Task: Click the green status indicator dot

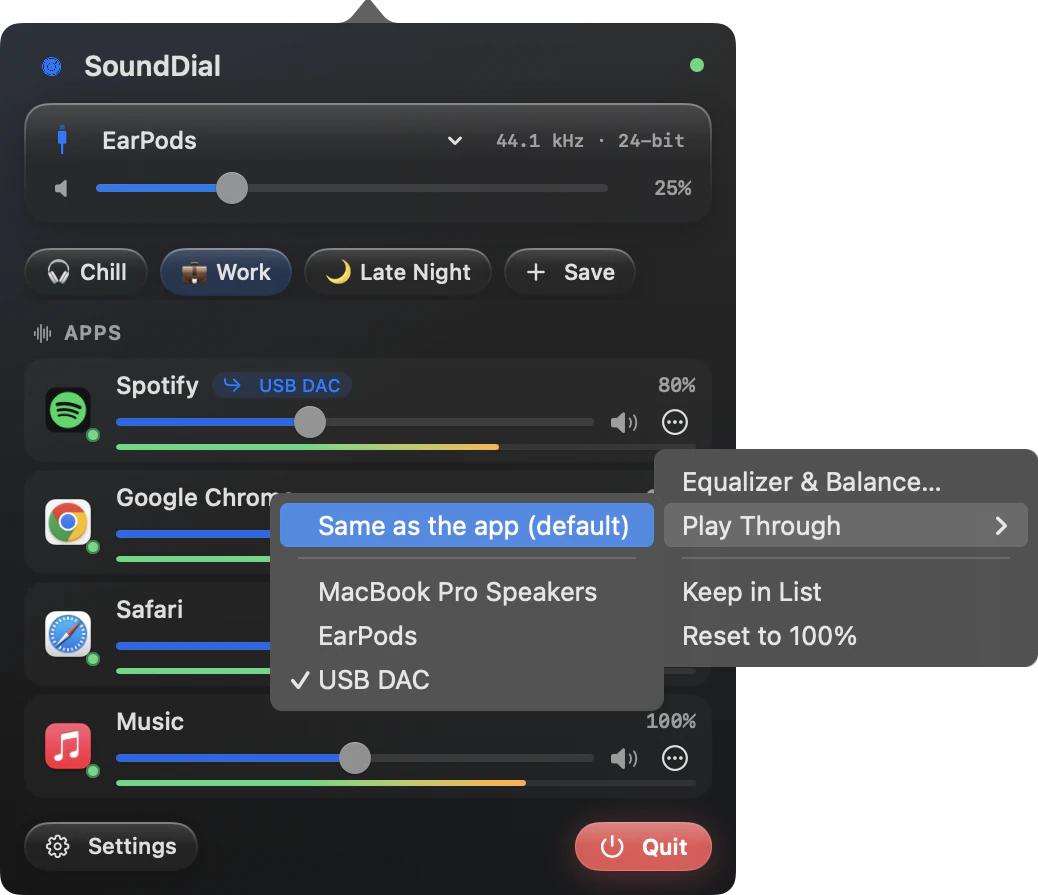Action: [696, 65]
